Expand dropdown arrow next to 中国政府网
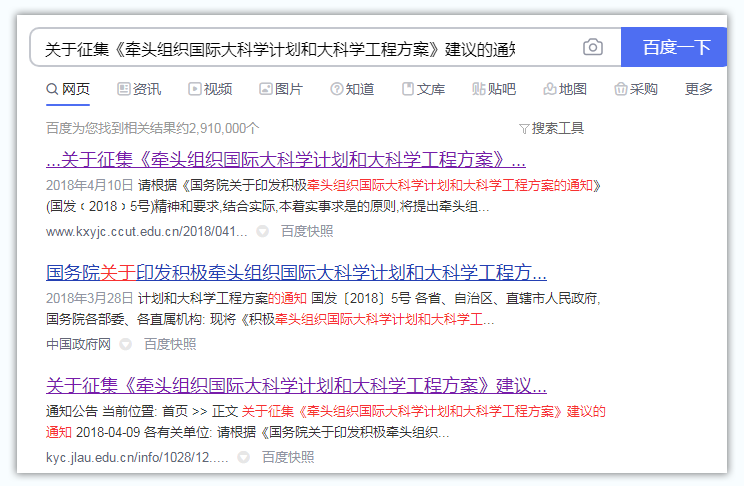 click(x=125, y=344)
